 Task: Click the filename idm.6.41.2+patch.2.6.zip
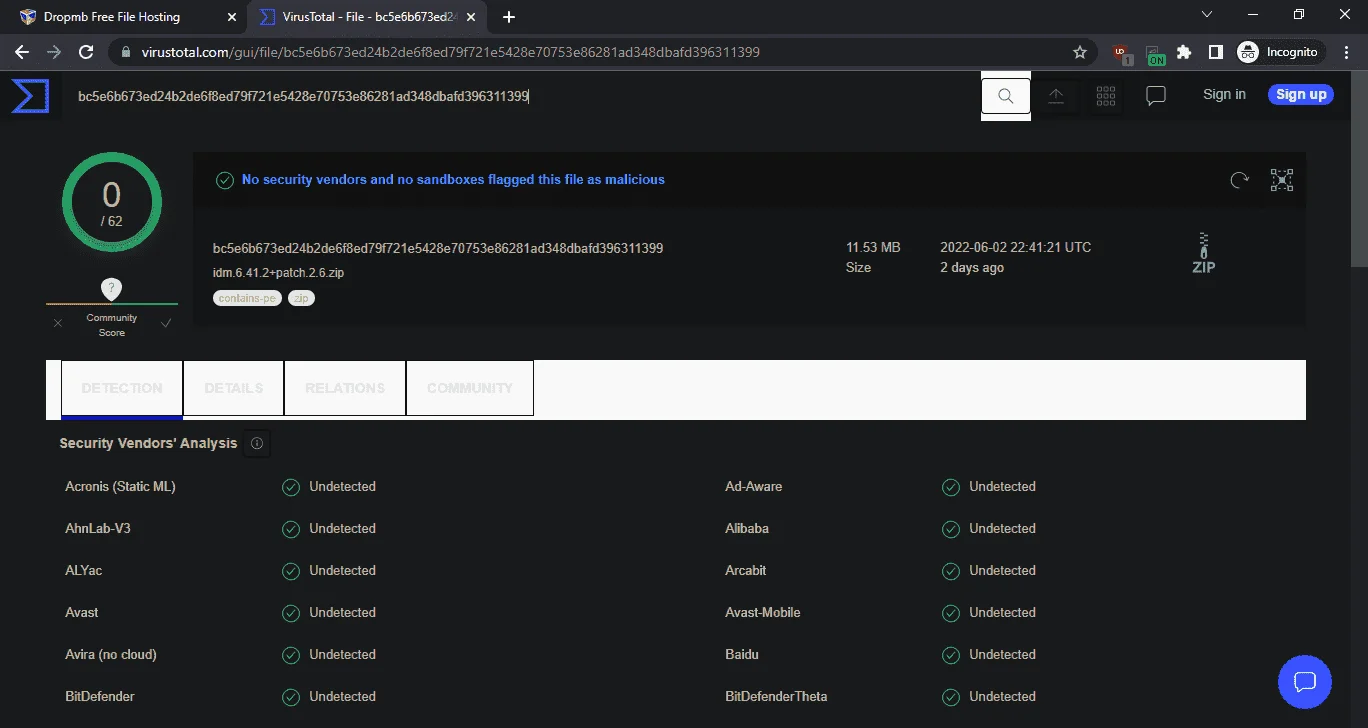[278, 272]
